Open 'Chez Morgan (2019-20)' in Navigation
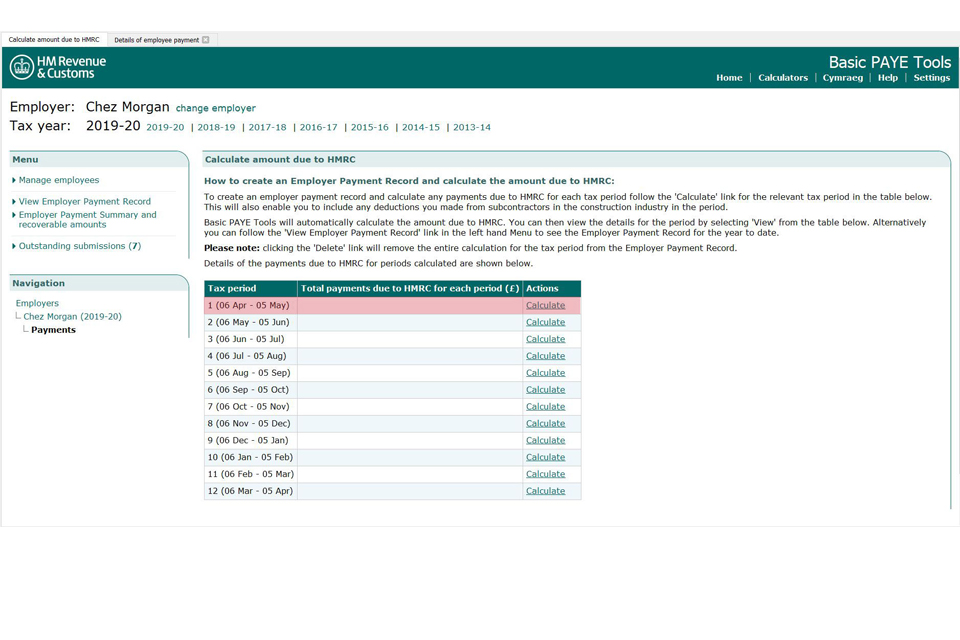The image size is (960, 640). tap(72, 317)
